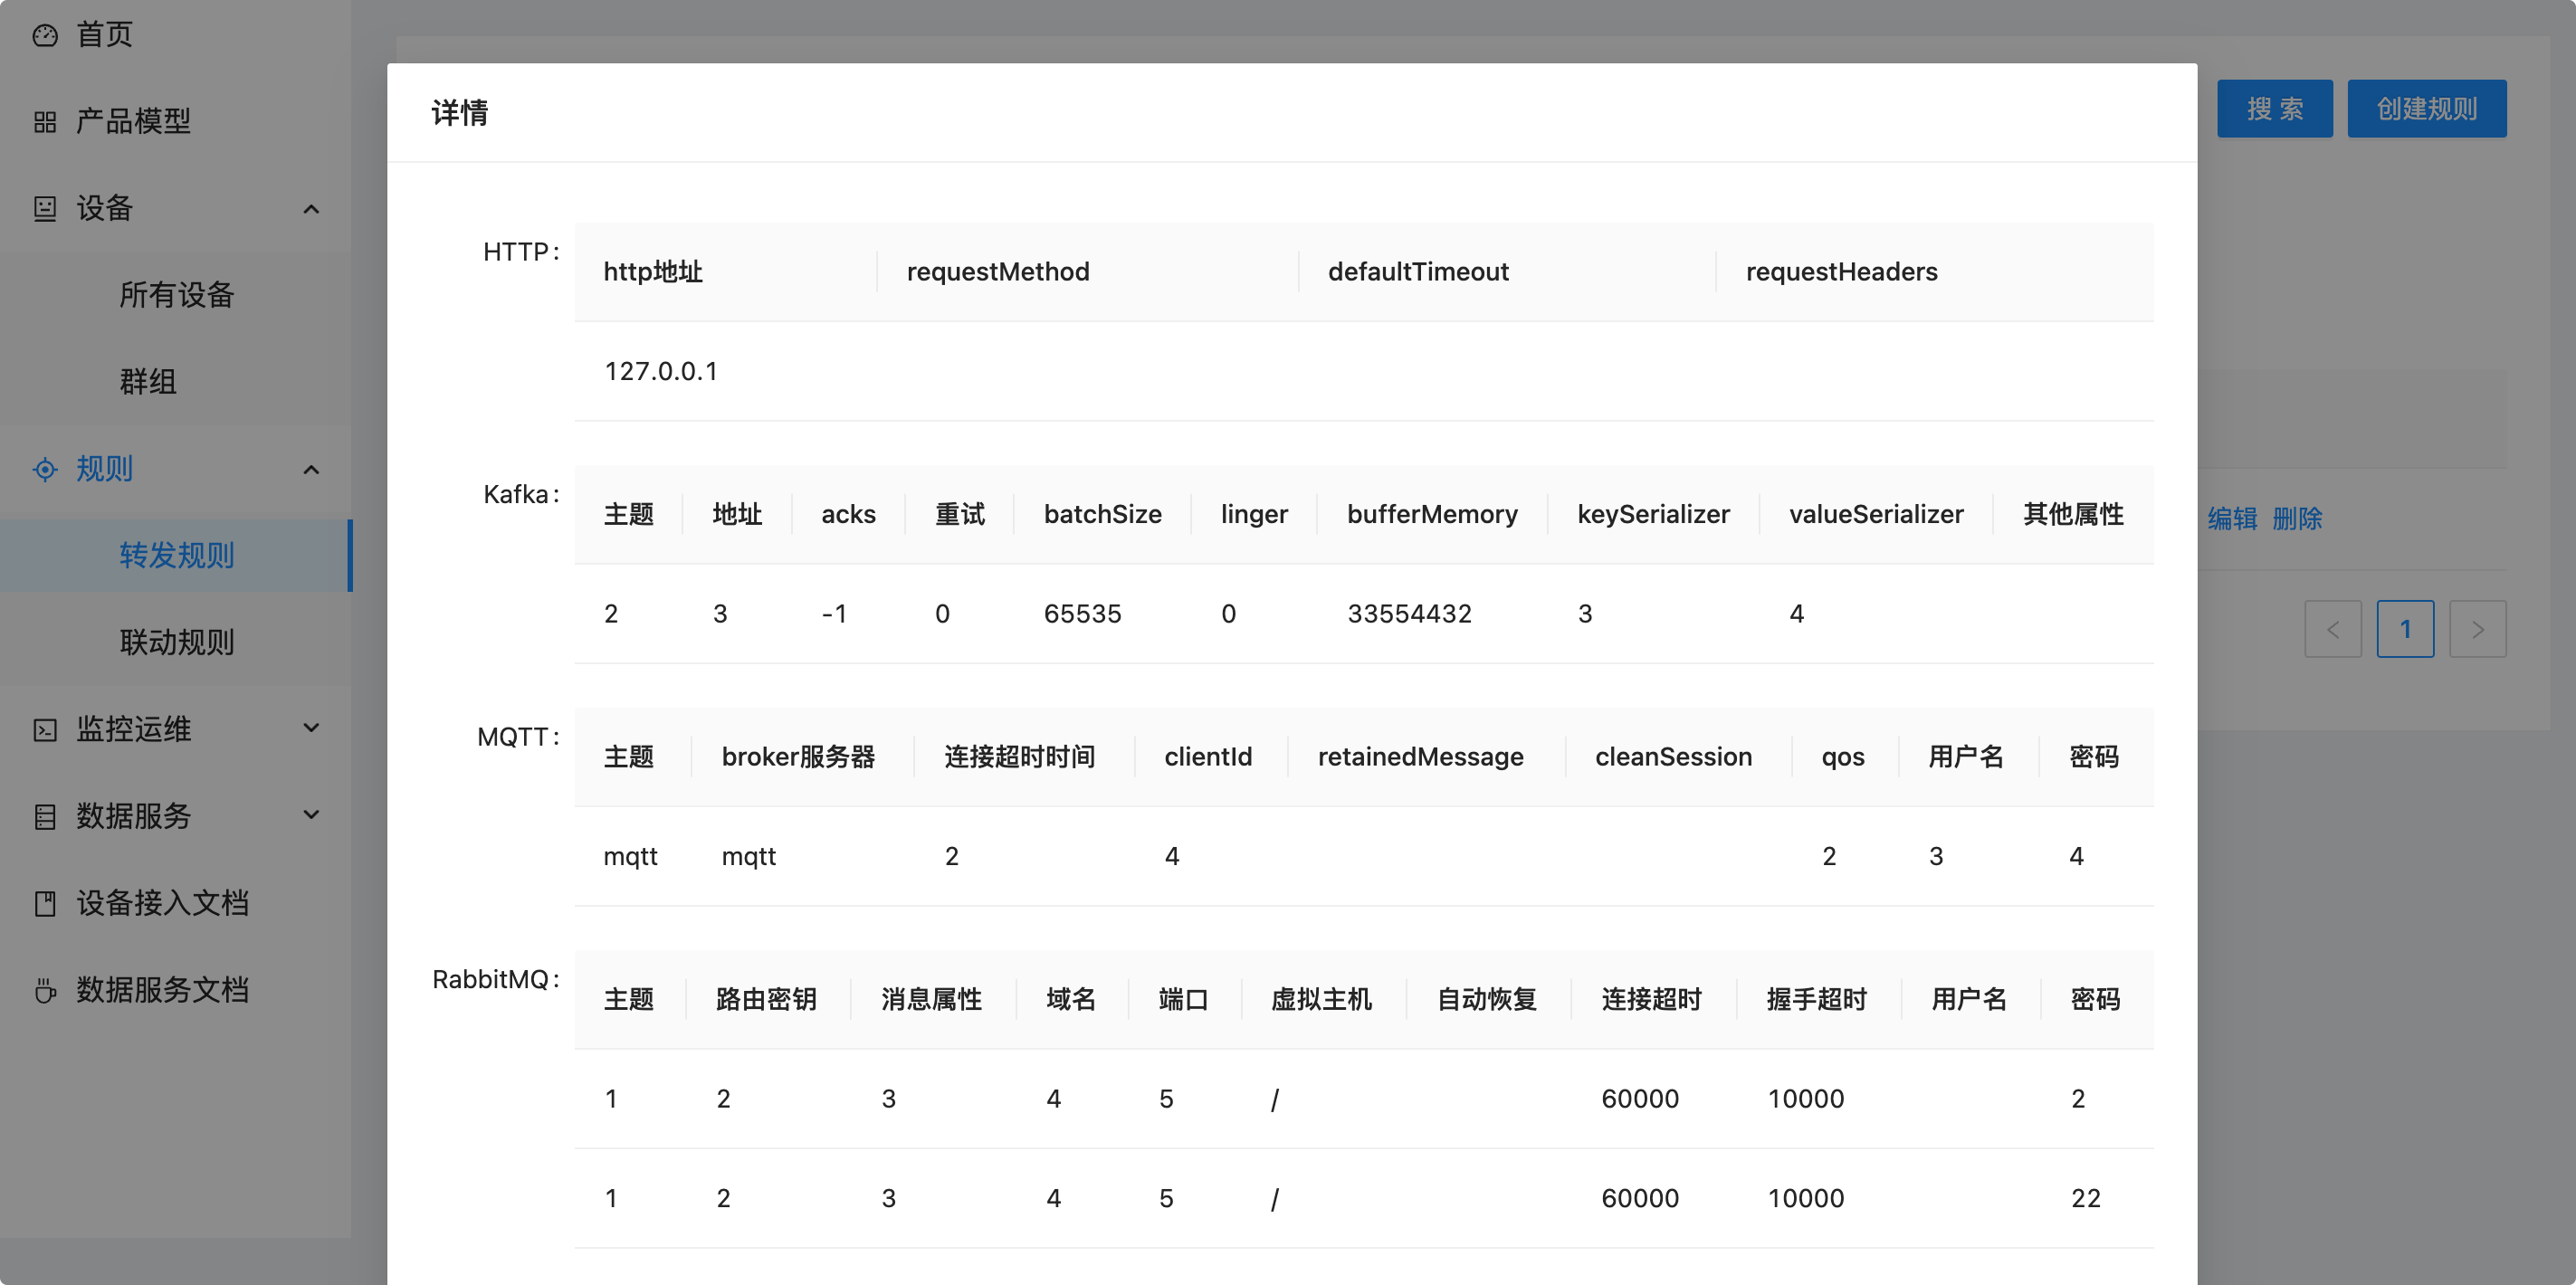The width and height of the screenshot is (2576, 1285).
Task: Click the Kafka acks column header
Action: 848,514
